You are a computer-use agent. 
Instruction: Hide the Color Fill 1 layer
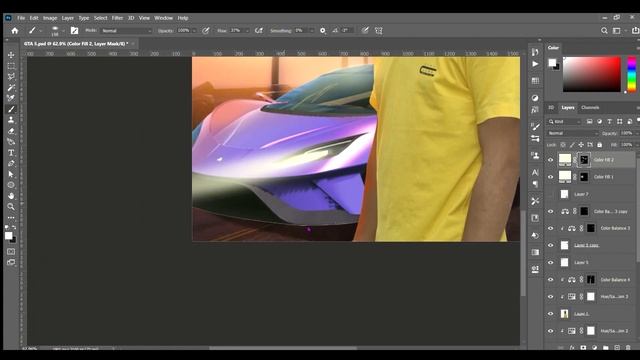tap(551, 177)
